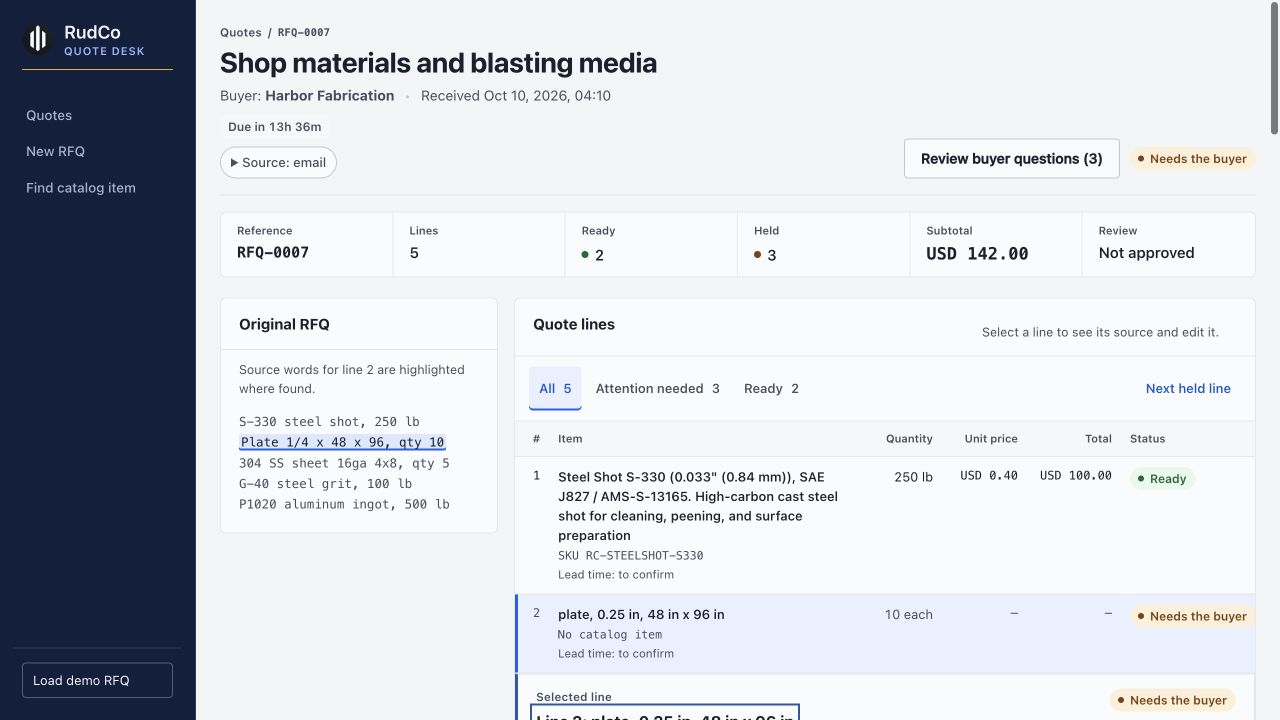
Task: Switch to Attention needed 3 tab
Action: [x=657, y=388]
